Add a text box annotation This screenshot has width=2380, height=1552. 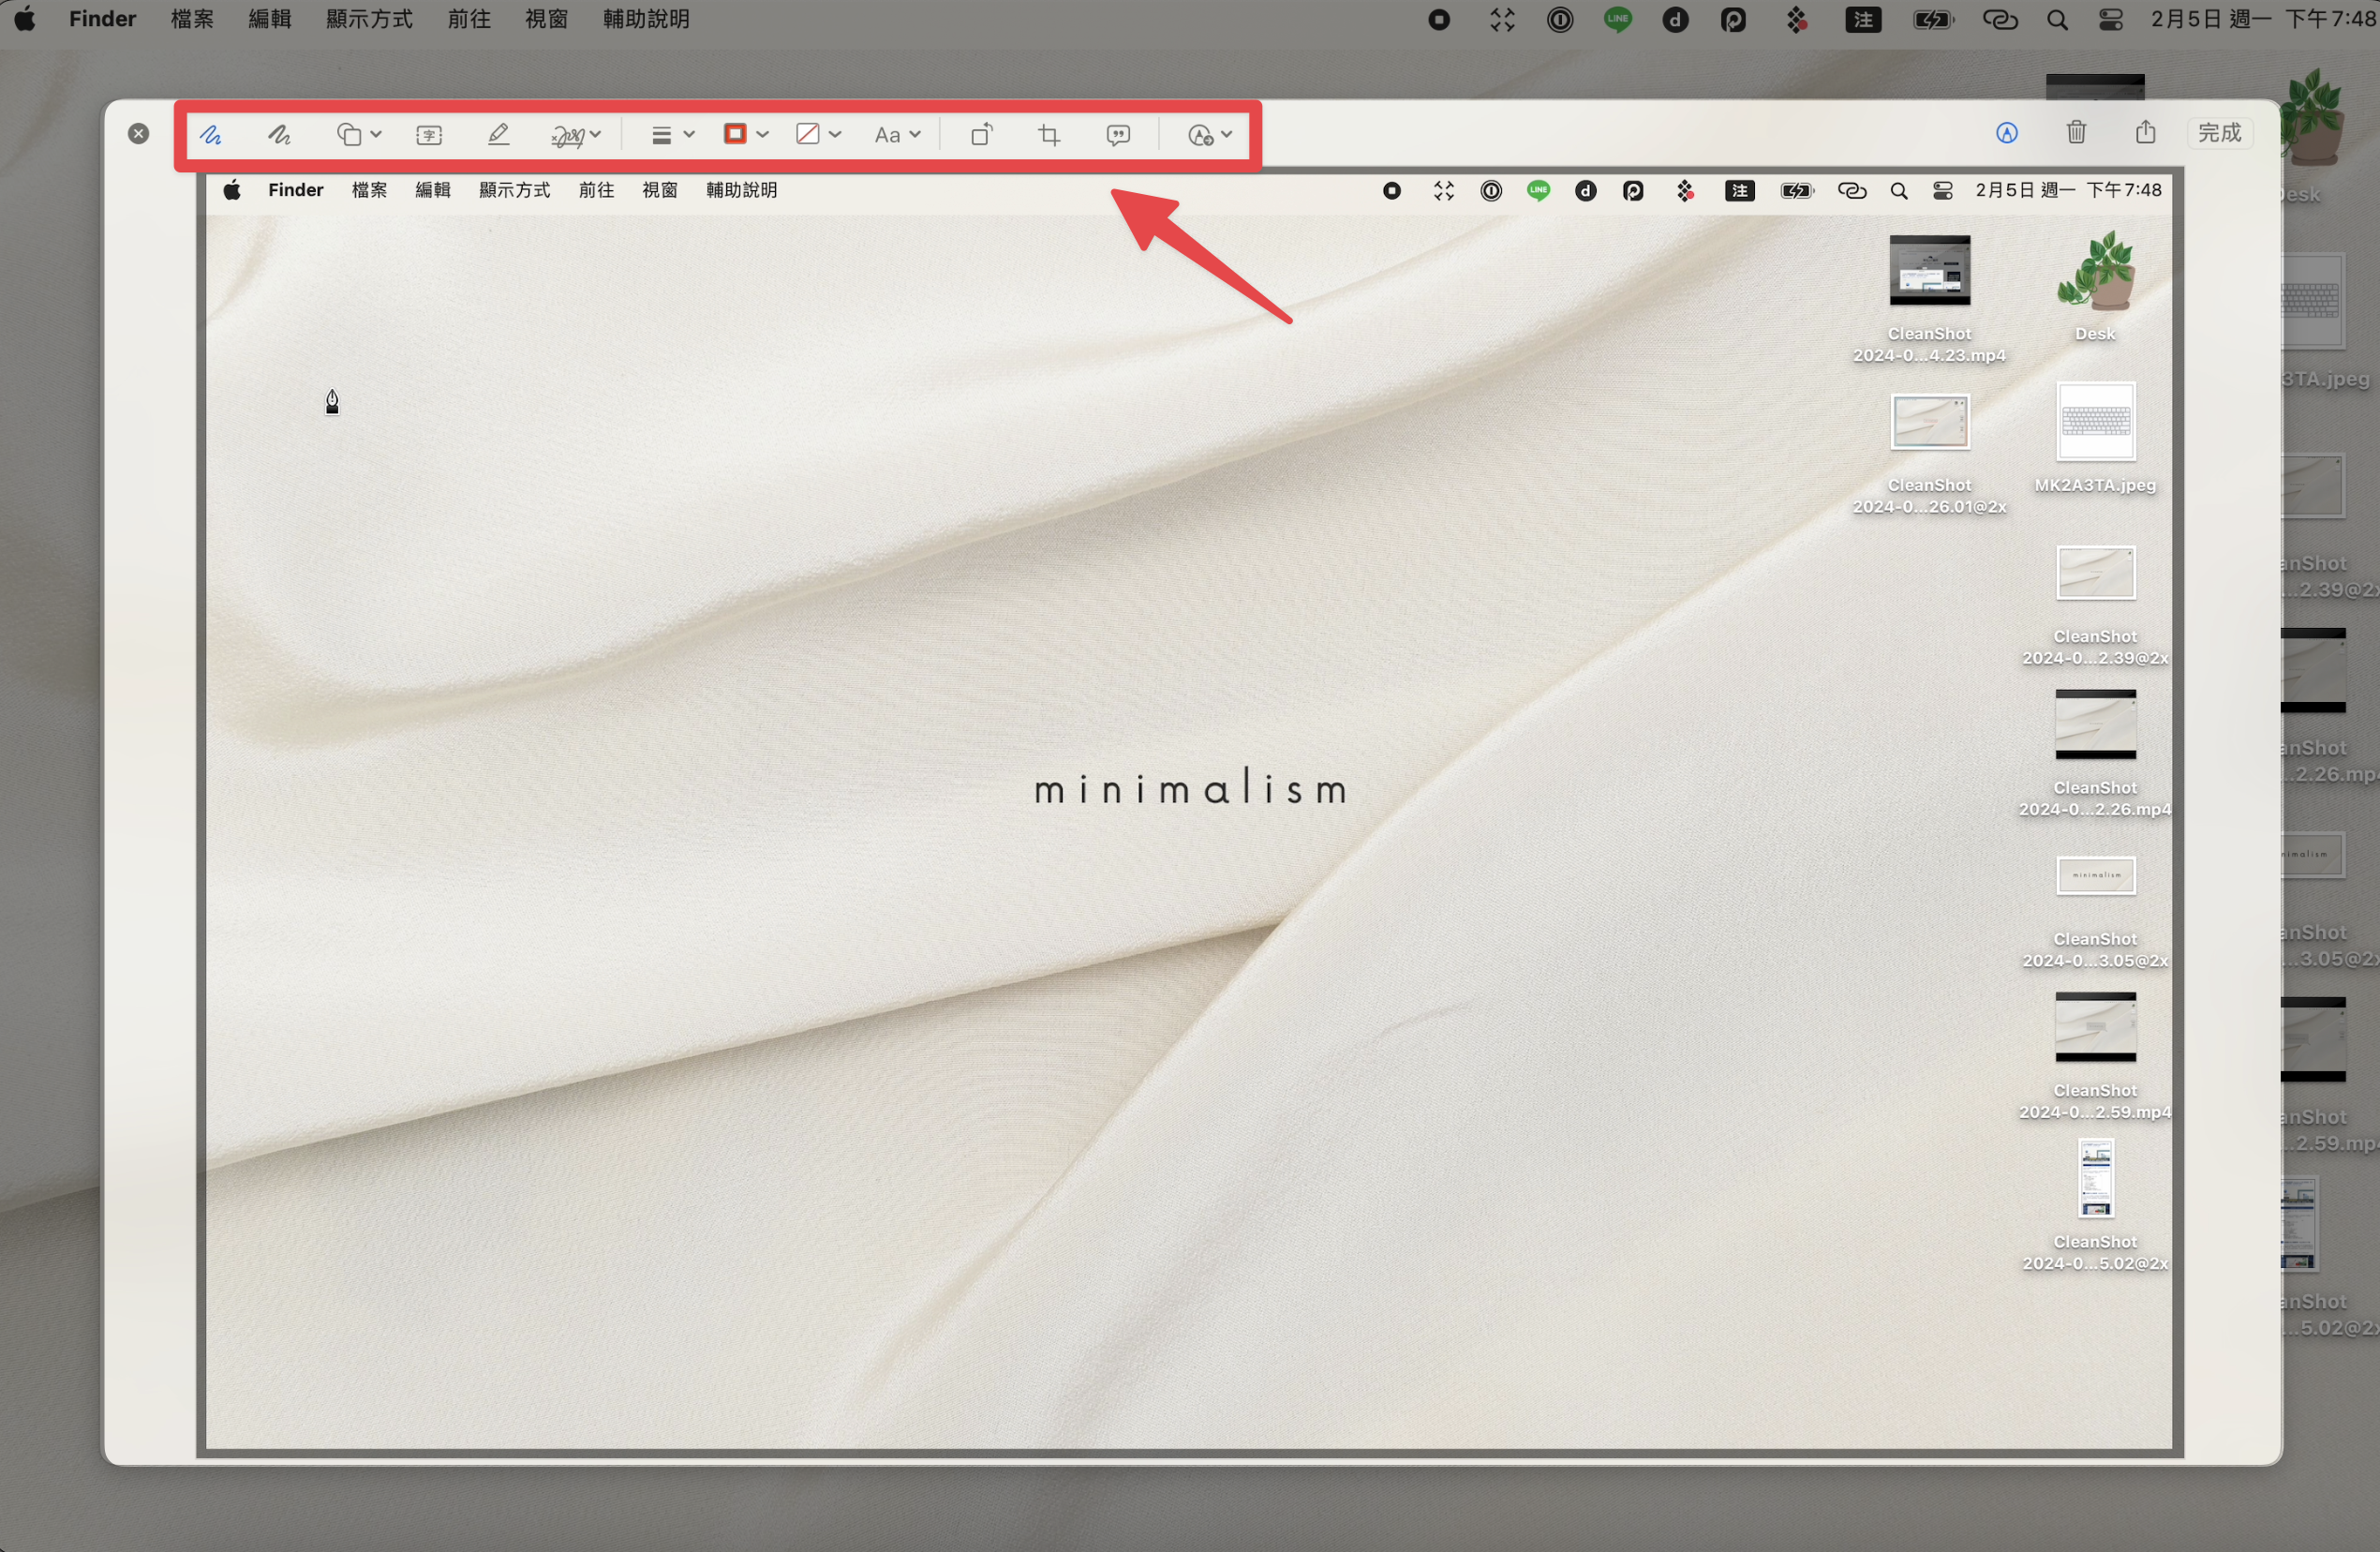coord(429,135)
